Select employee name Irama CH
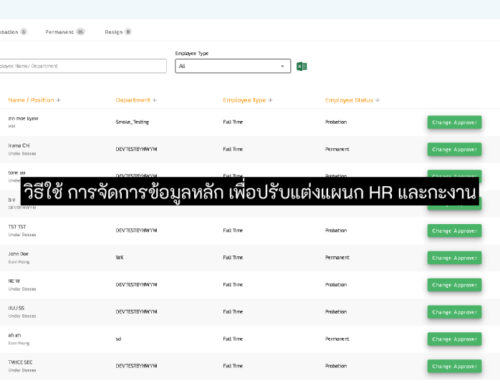The width and height of the screenshot is (500, 383). (x=19, y=145)
